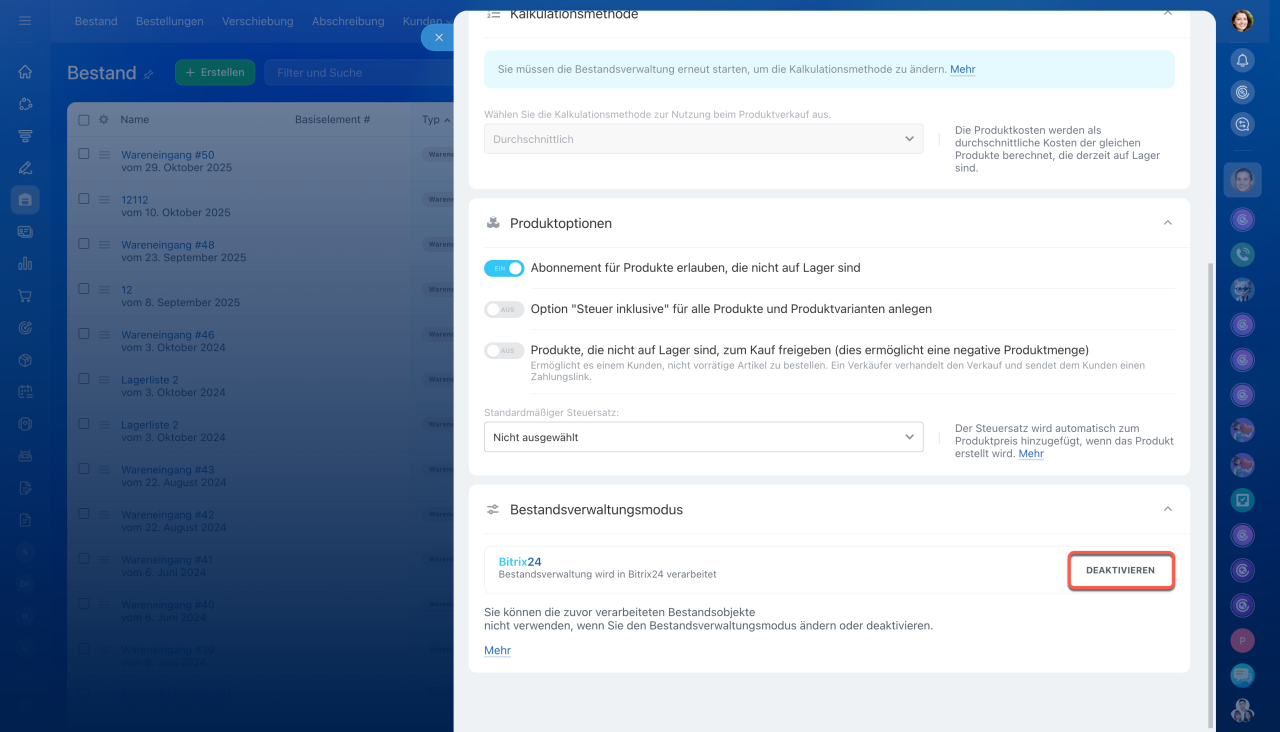
Task: Switch to the Bestellungen tab
Action: coord(170,21)
